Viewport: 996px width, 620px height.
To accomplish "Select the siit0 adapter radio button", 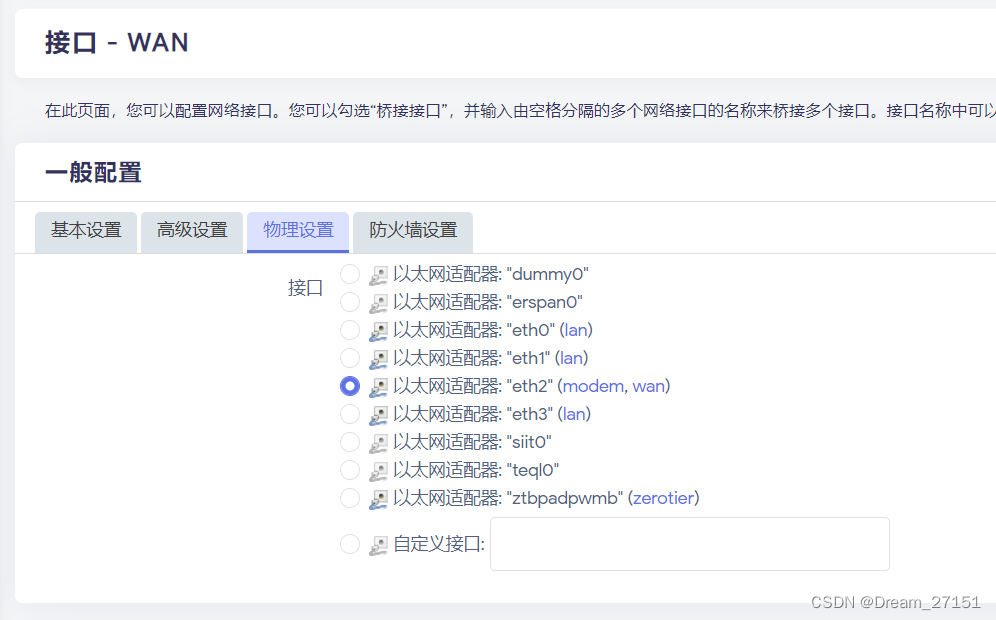I will [x=350, y=442].
